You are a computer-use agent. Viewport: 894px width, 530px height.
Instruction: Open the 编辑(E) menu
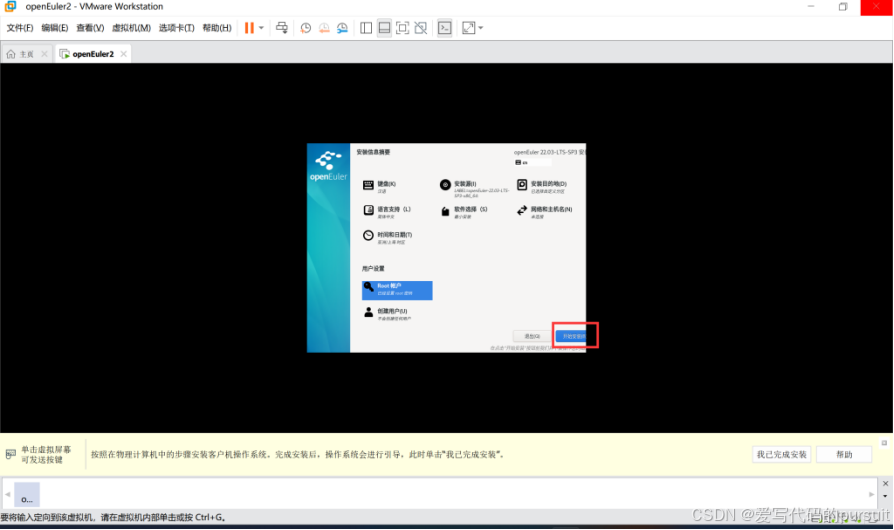point(55,28)
